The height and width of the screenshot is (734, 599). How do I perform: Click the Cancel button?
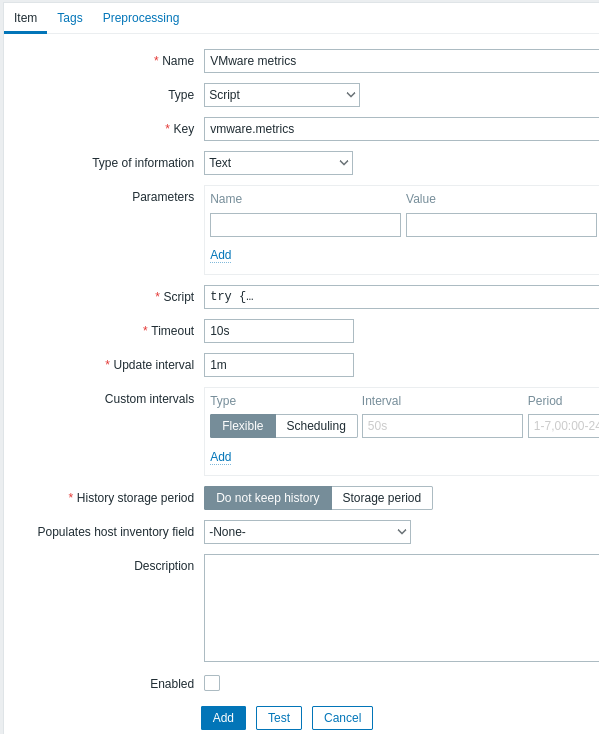(x=343, y=718)
